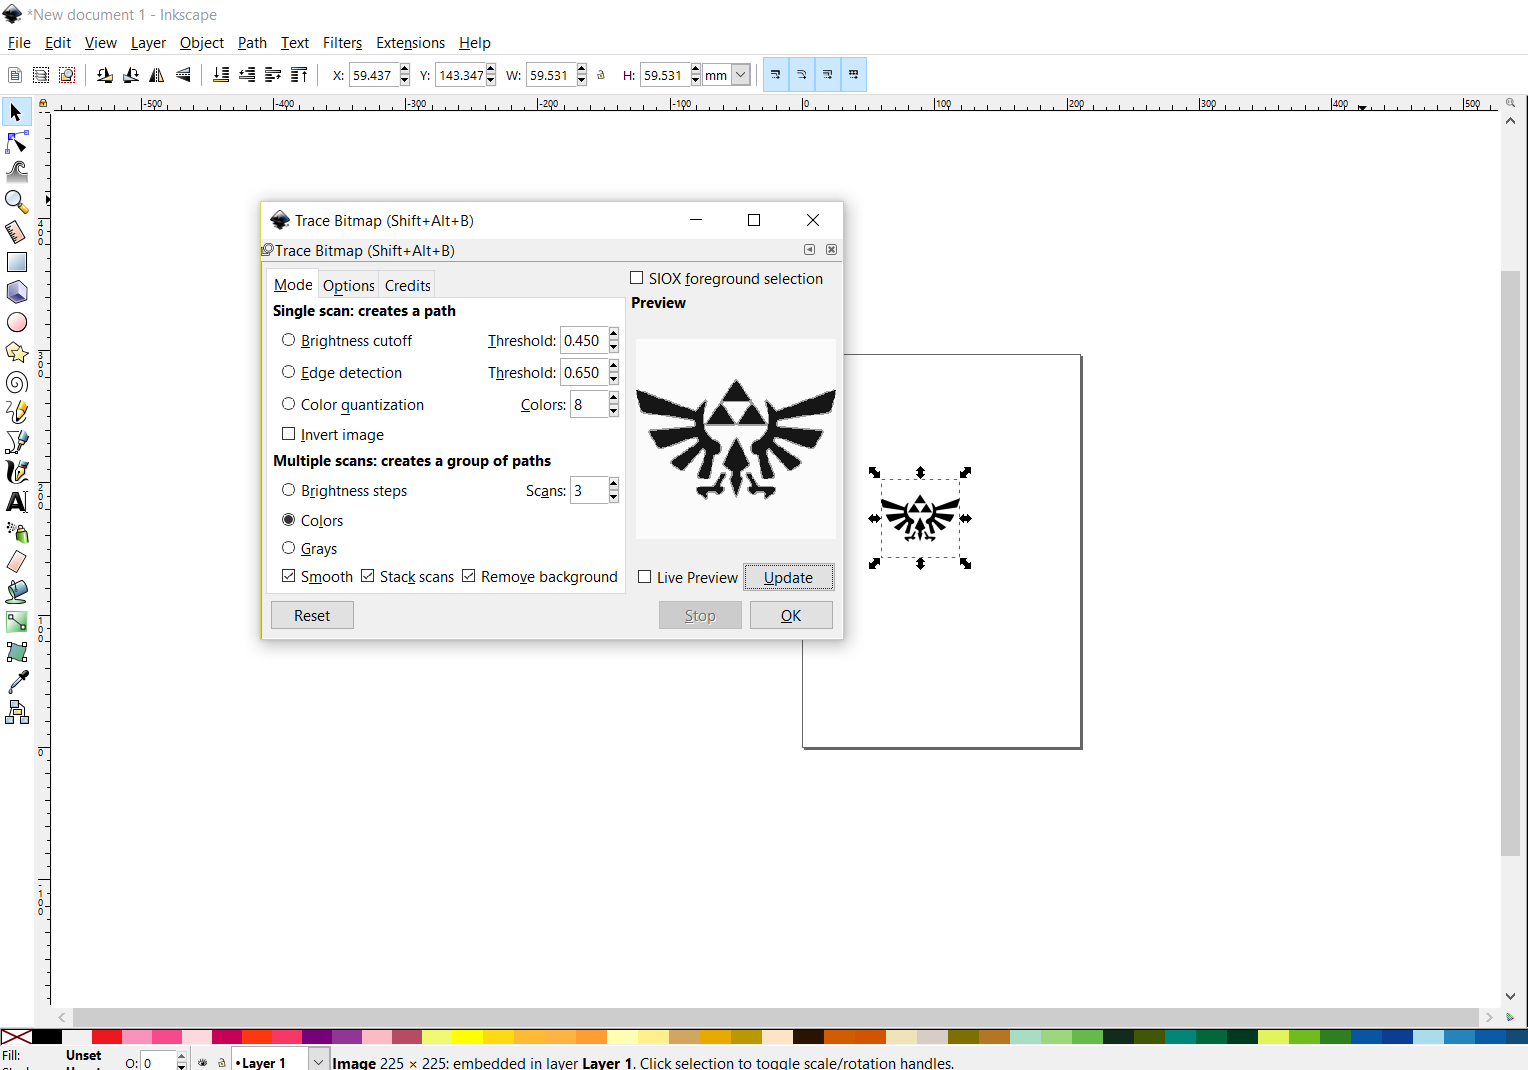1528x1070 pixels.
Task: Switch to the Options tab
Action: coord(349,285)
